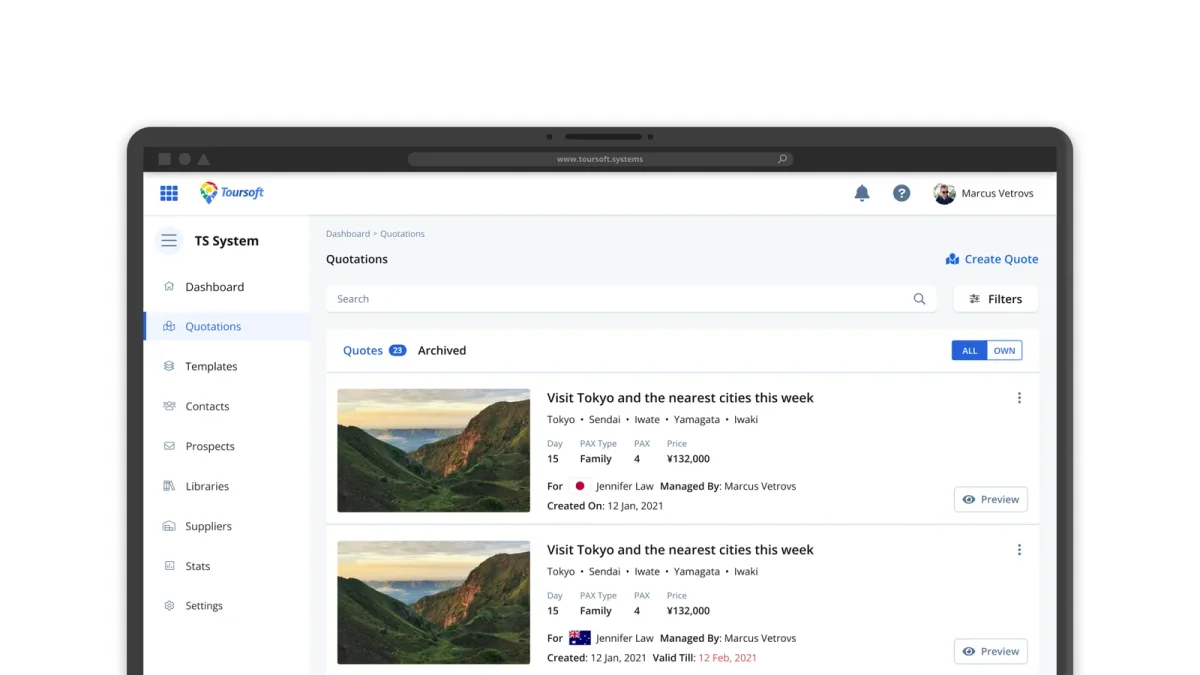Switch listing to ALL quotes

click(x=970, y=351)
